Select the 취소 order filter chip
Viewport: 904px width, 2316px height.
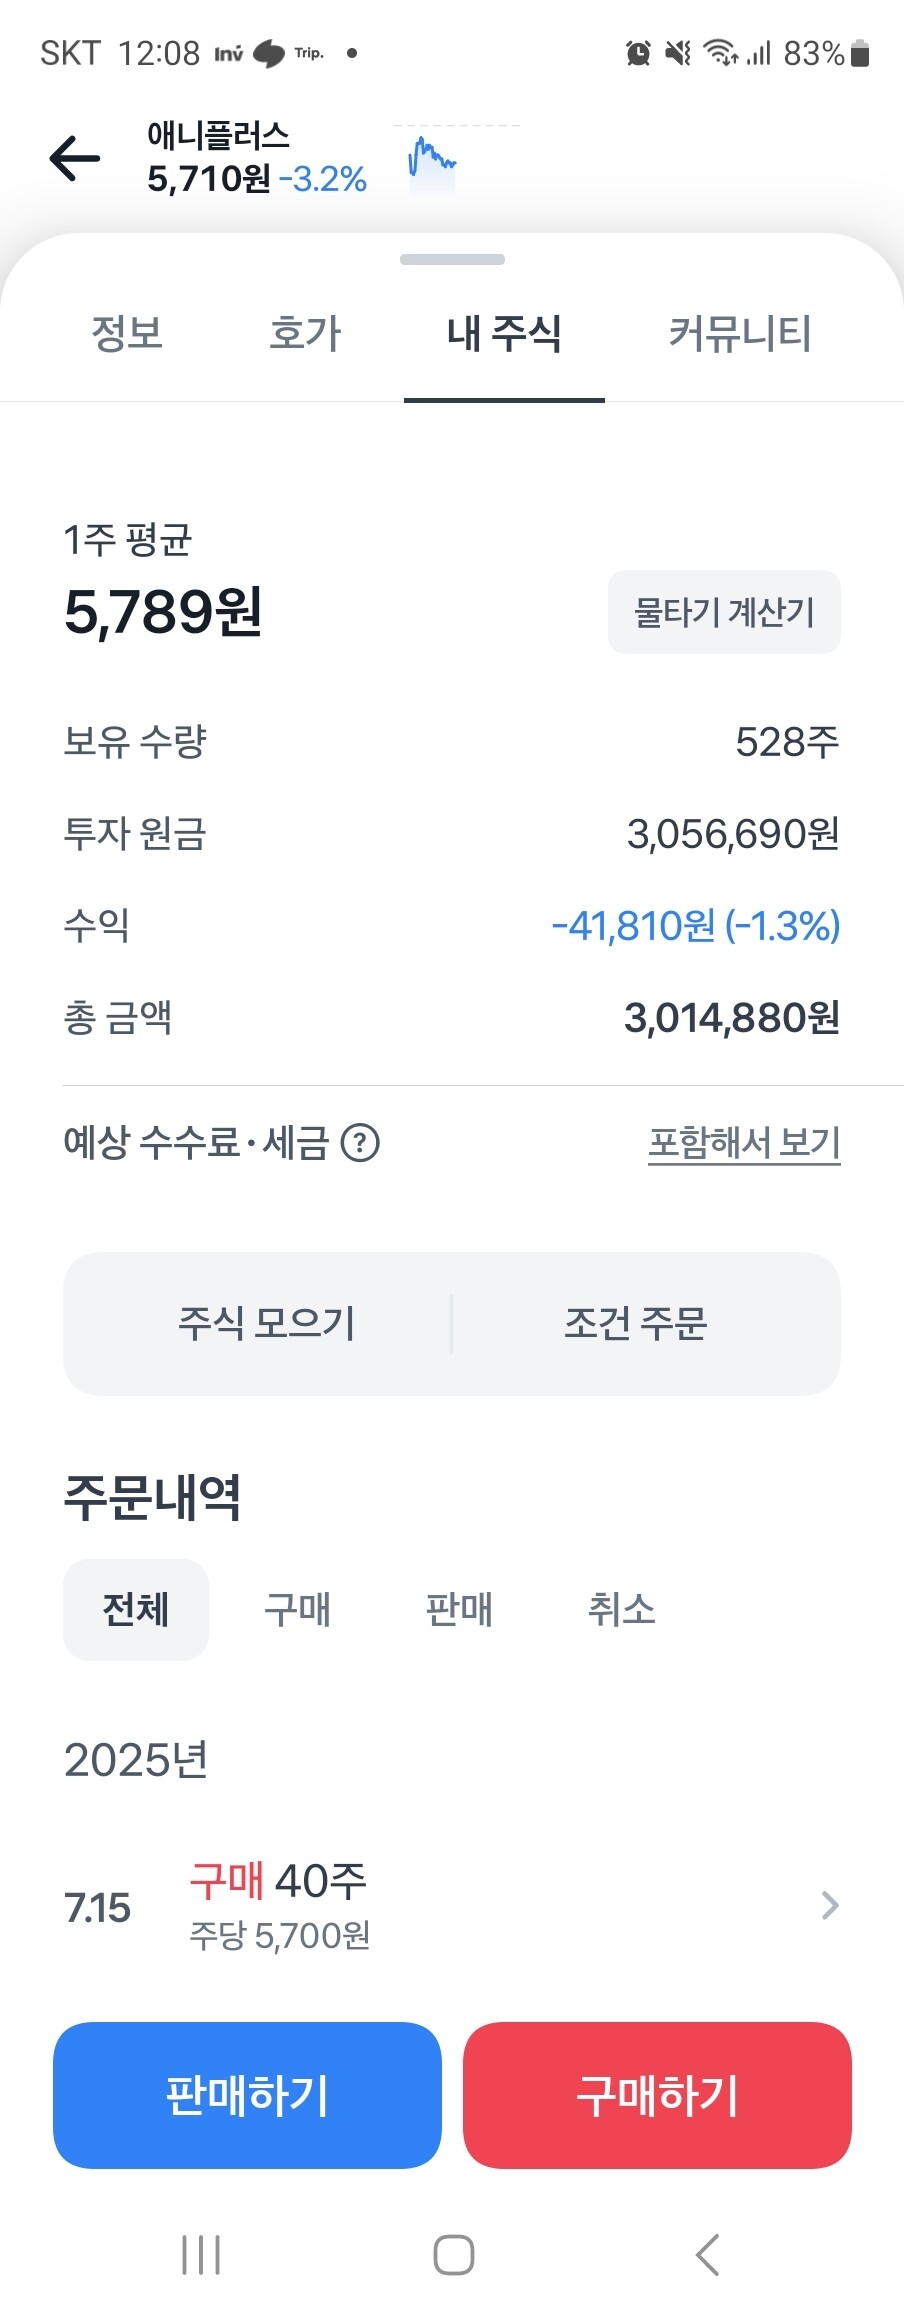tap(621, 1609)
